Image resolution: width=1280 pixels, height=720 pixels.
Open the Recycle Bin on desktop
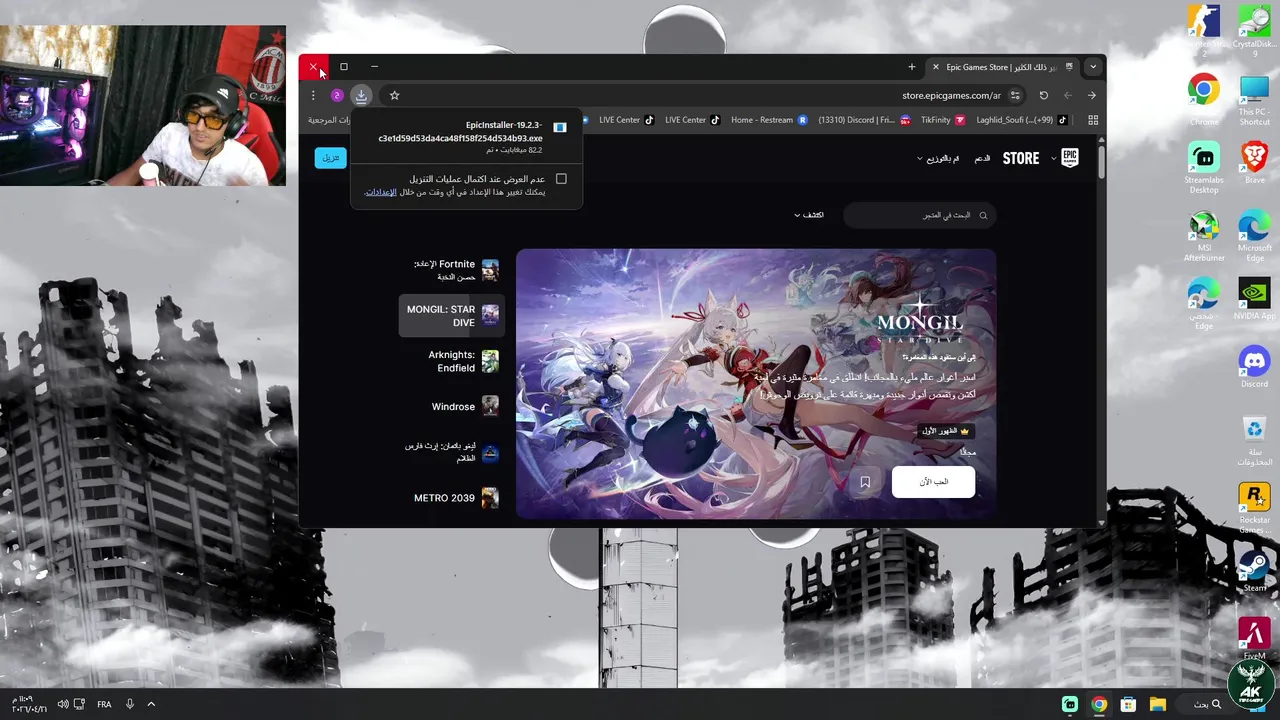tap(1254, 440)
